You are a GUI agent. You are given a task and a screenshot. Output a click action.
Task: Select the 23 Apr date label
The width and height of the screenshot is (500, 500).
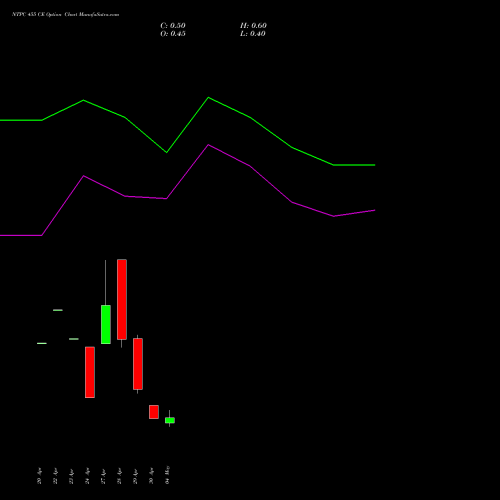(x=71, y=476)
